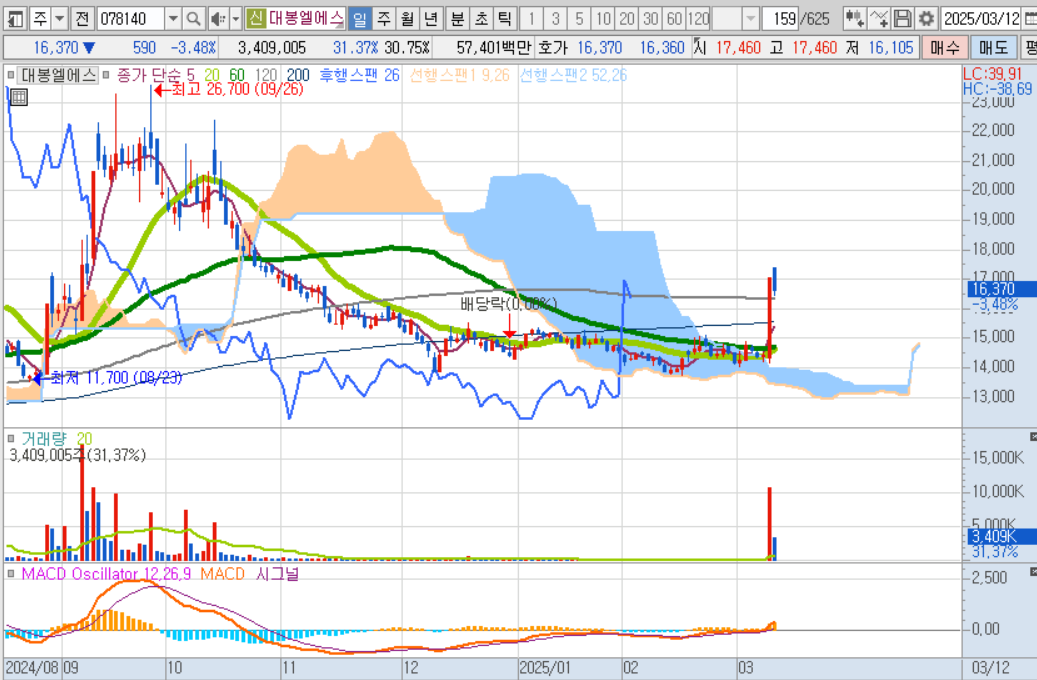This screenshot has width=1037, height=680.
Task: Open the custom interval combo box dropdown
Action: tap(750, 19)
